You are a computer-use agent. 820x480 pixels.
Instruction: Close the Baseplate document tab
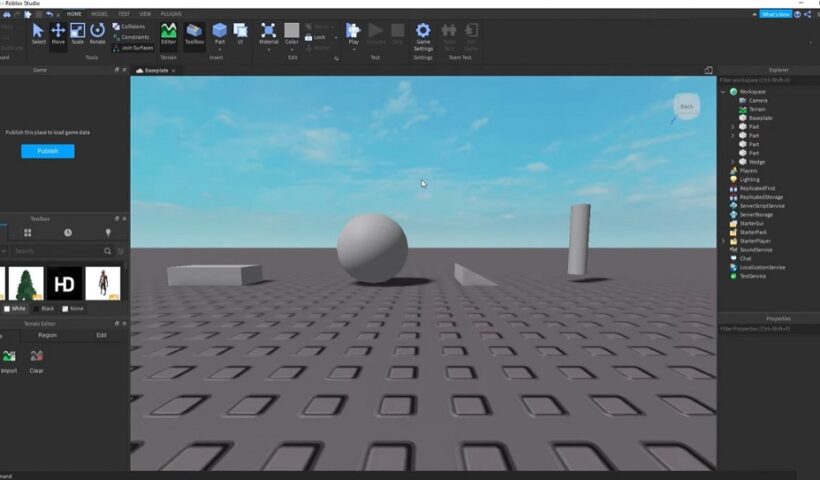(174, 71)
